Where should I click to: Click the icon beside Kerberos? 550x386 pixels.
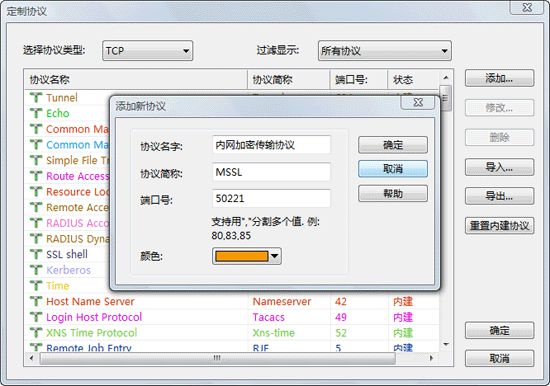36,270
